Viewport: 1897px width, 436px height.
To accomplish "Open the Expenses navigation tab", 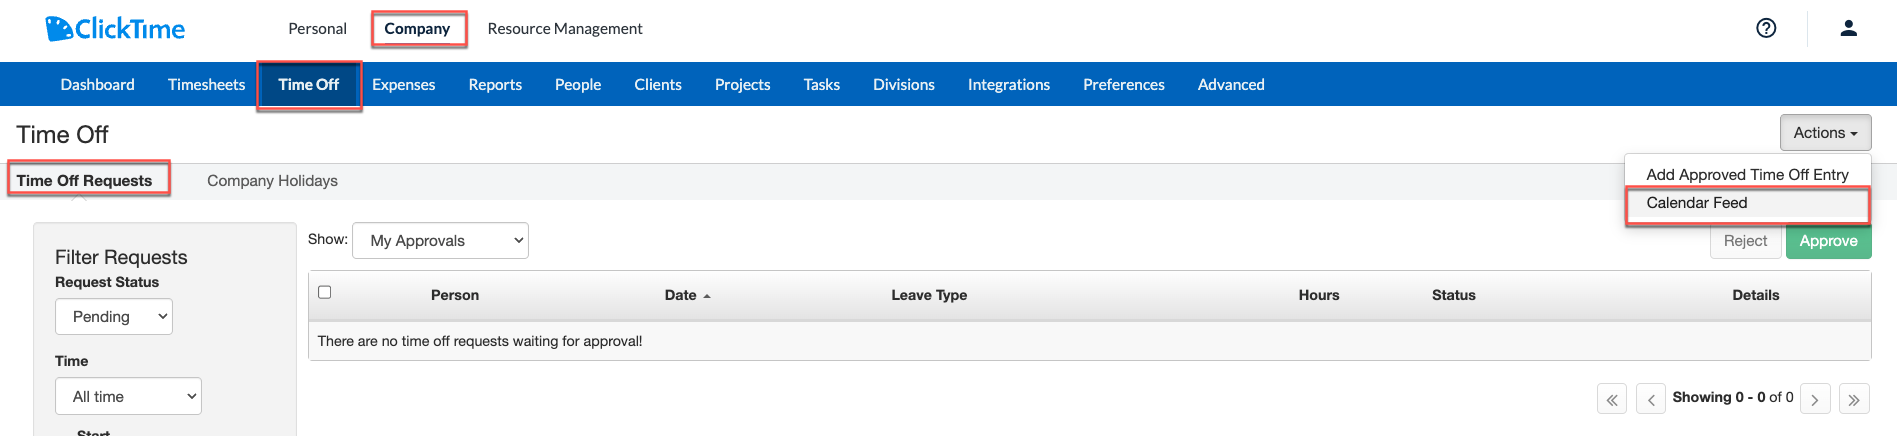I will [x=404, y=85].
